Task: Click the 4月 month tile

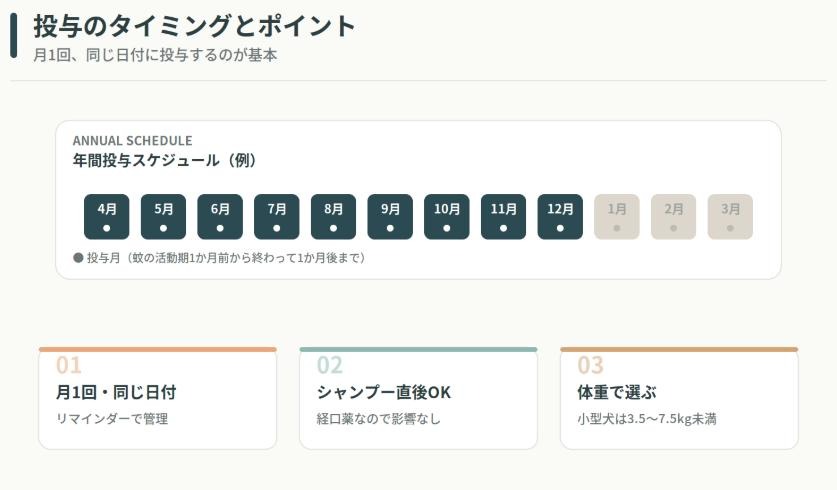Action: (x=107, y=217)
